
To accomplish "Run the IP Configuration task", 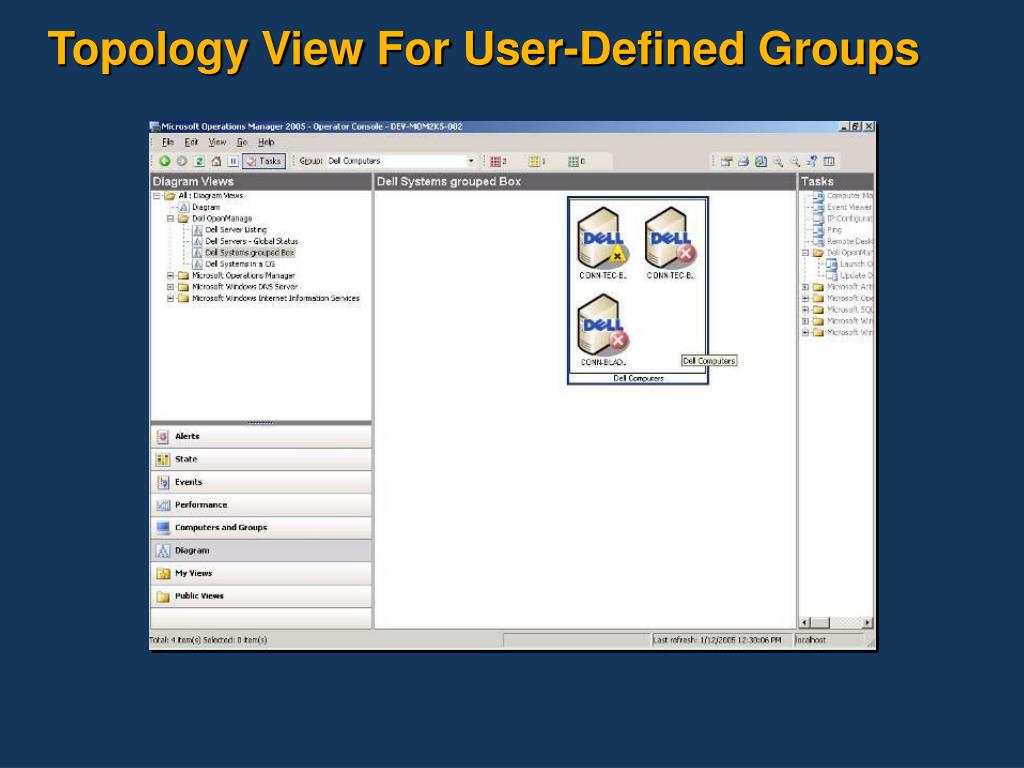I will pos(849,219).
